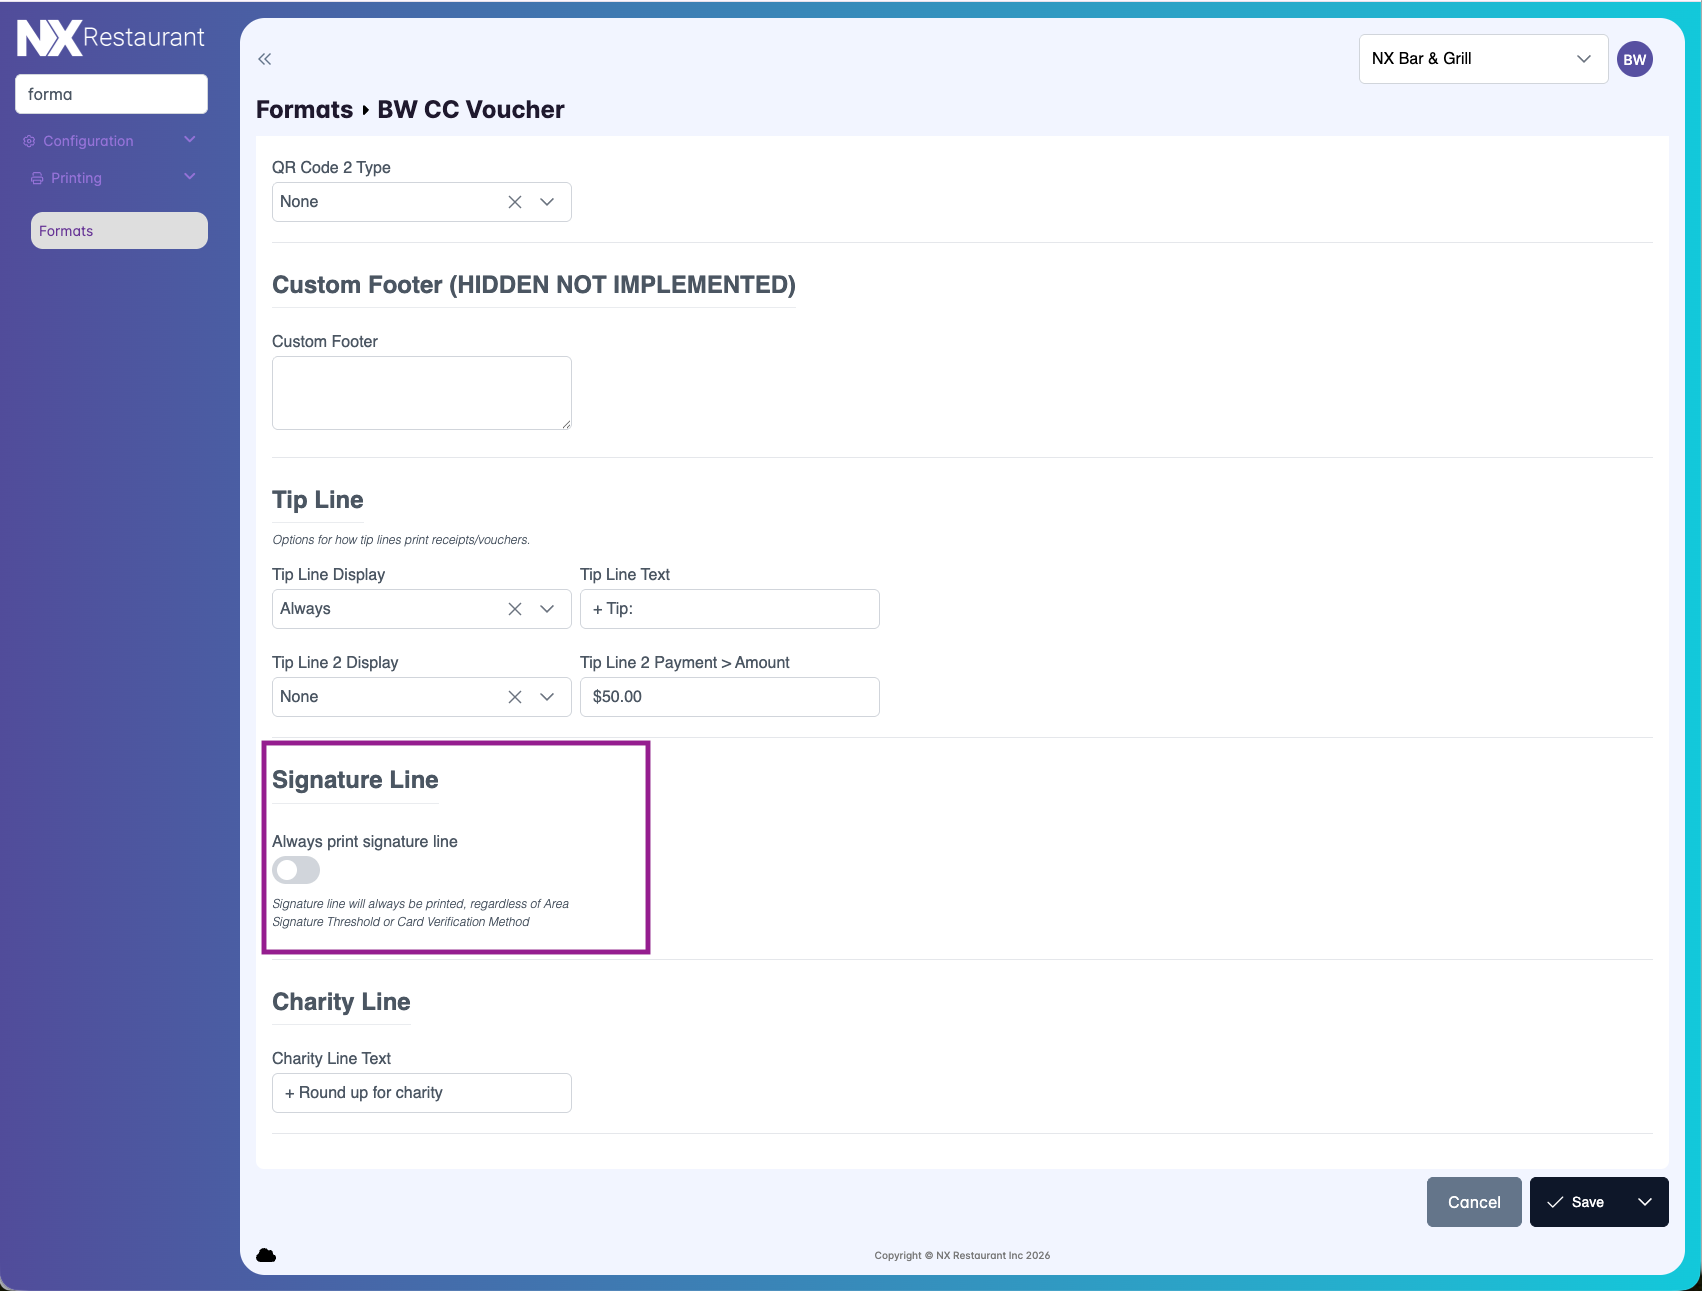This screenshot has width=1702, height=1291.
Task: Open the QR Code 2 Type dropdown
Action: pyautogui.click(x=547, y=202)
